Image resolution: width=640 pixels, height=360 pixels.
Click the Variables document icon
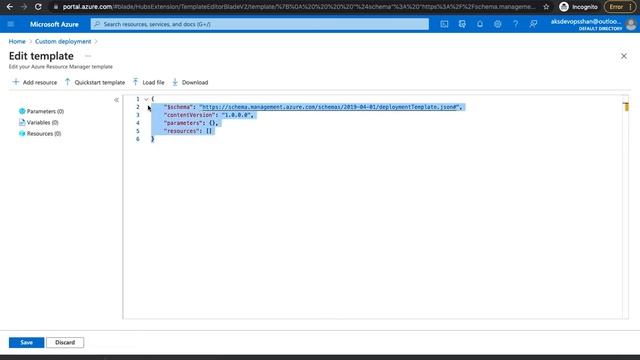click(x=22, y=122)
